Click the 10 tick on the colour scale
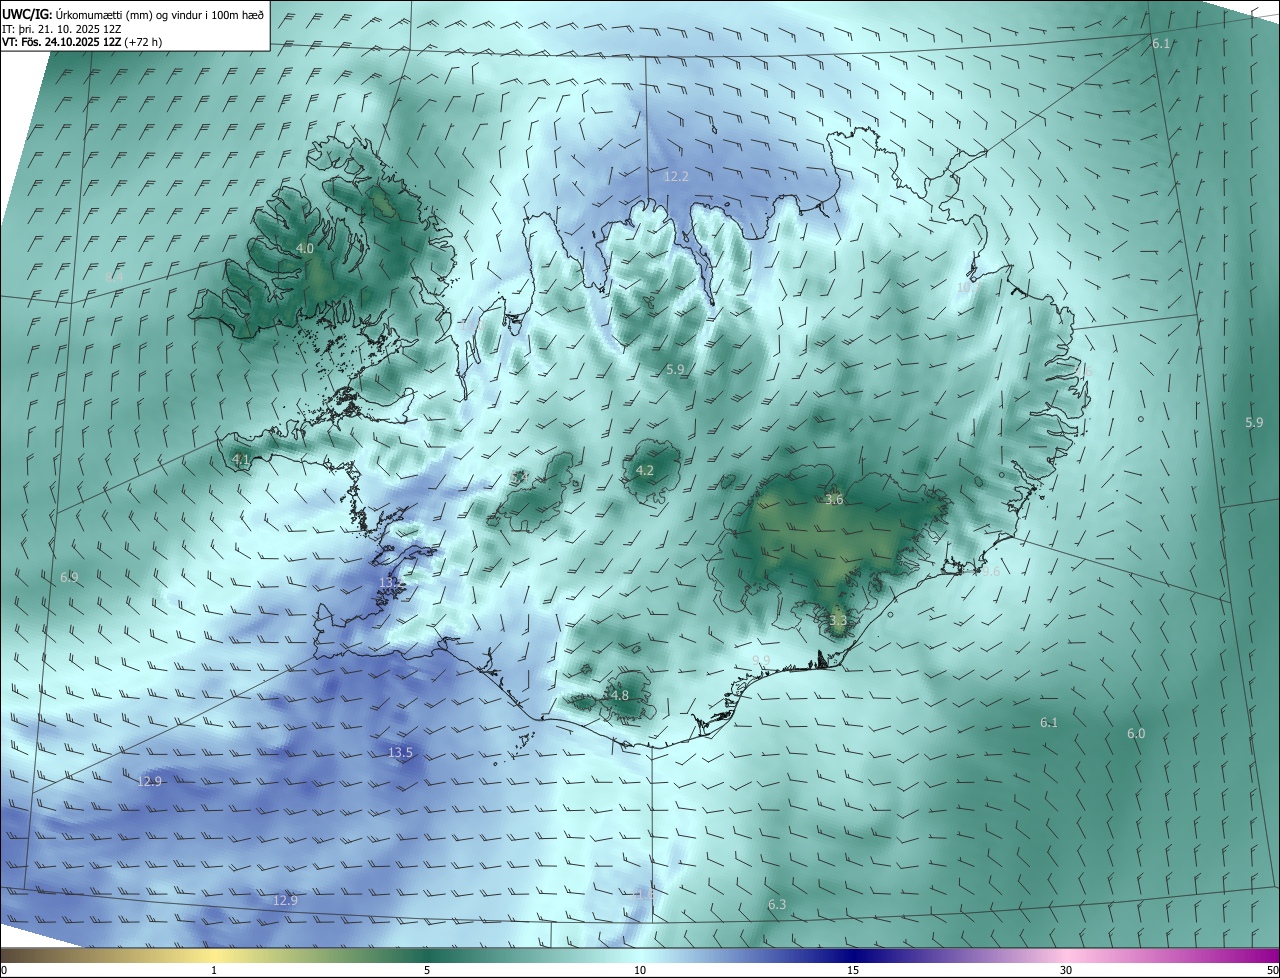Screen dimensions: 1280x978 click(x=640, y=970)
